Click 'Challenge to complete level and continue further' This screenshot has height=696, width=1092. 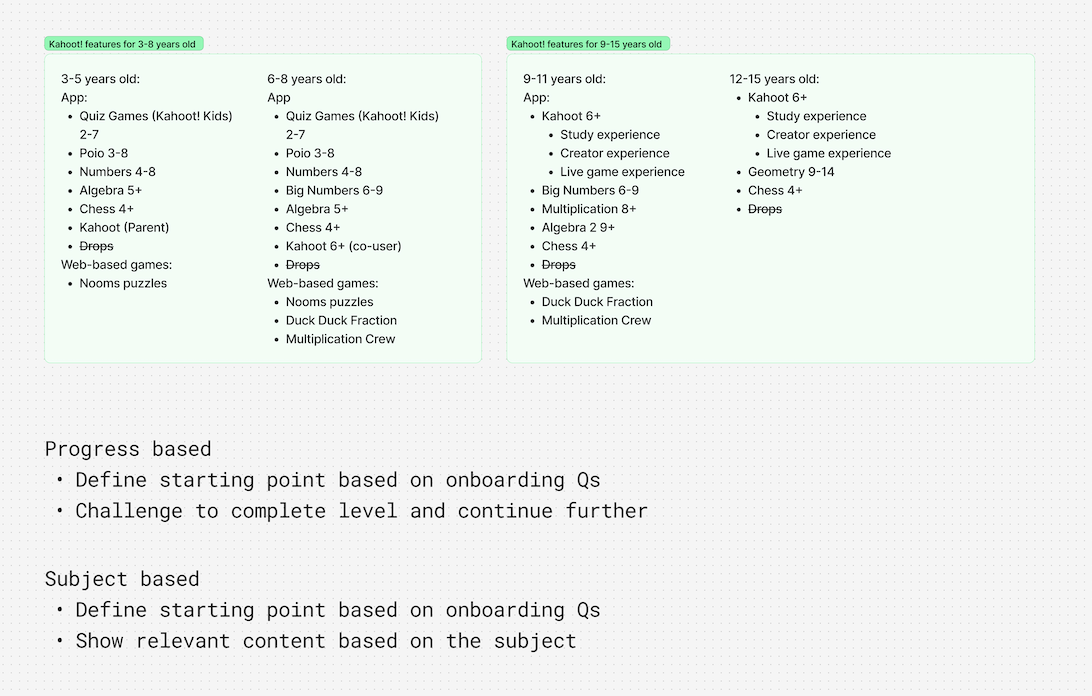pos(361,511)
